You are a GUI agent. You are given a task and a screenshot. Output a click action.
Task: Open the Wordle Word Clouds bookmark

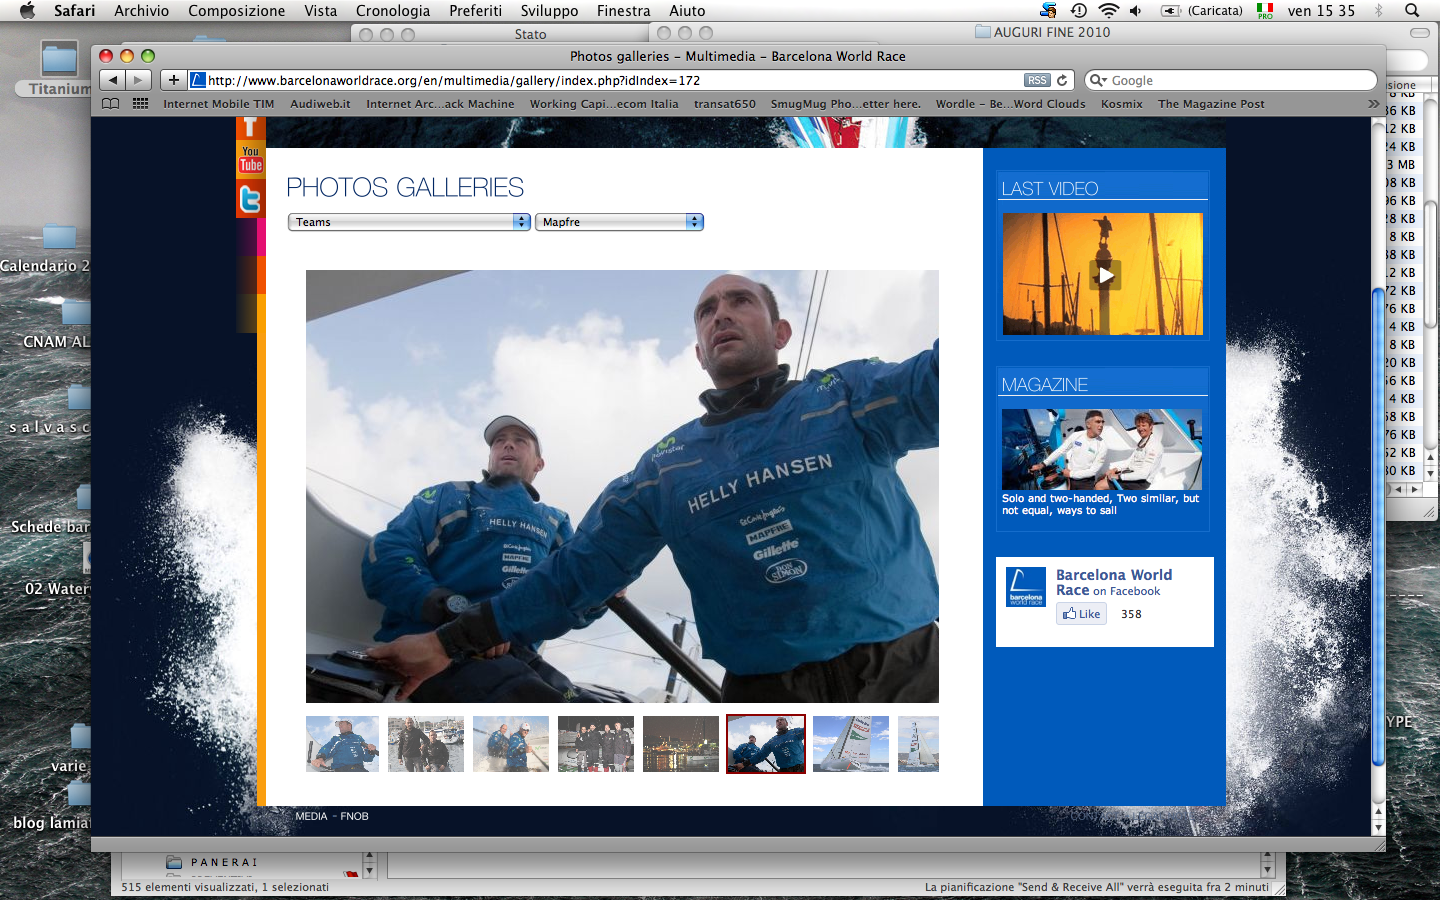[1011, 104]
